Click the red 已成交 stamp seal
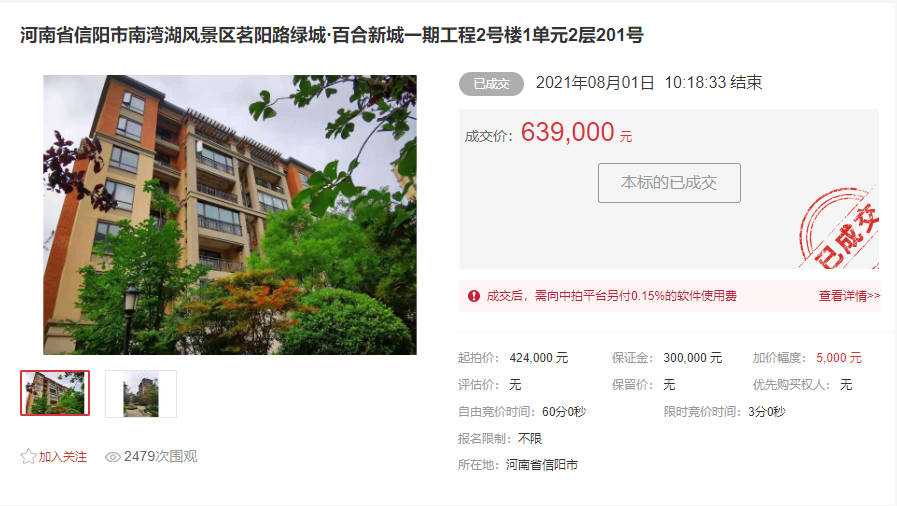Viewport: 897px width, 506px height. pyautogui.click(x=840, y=229)
